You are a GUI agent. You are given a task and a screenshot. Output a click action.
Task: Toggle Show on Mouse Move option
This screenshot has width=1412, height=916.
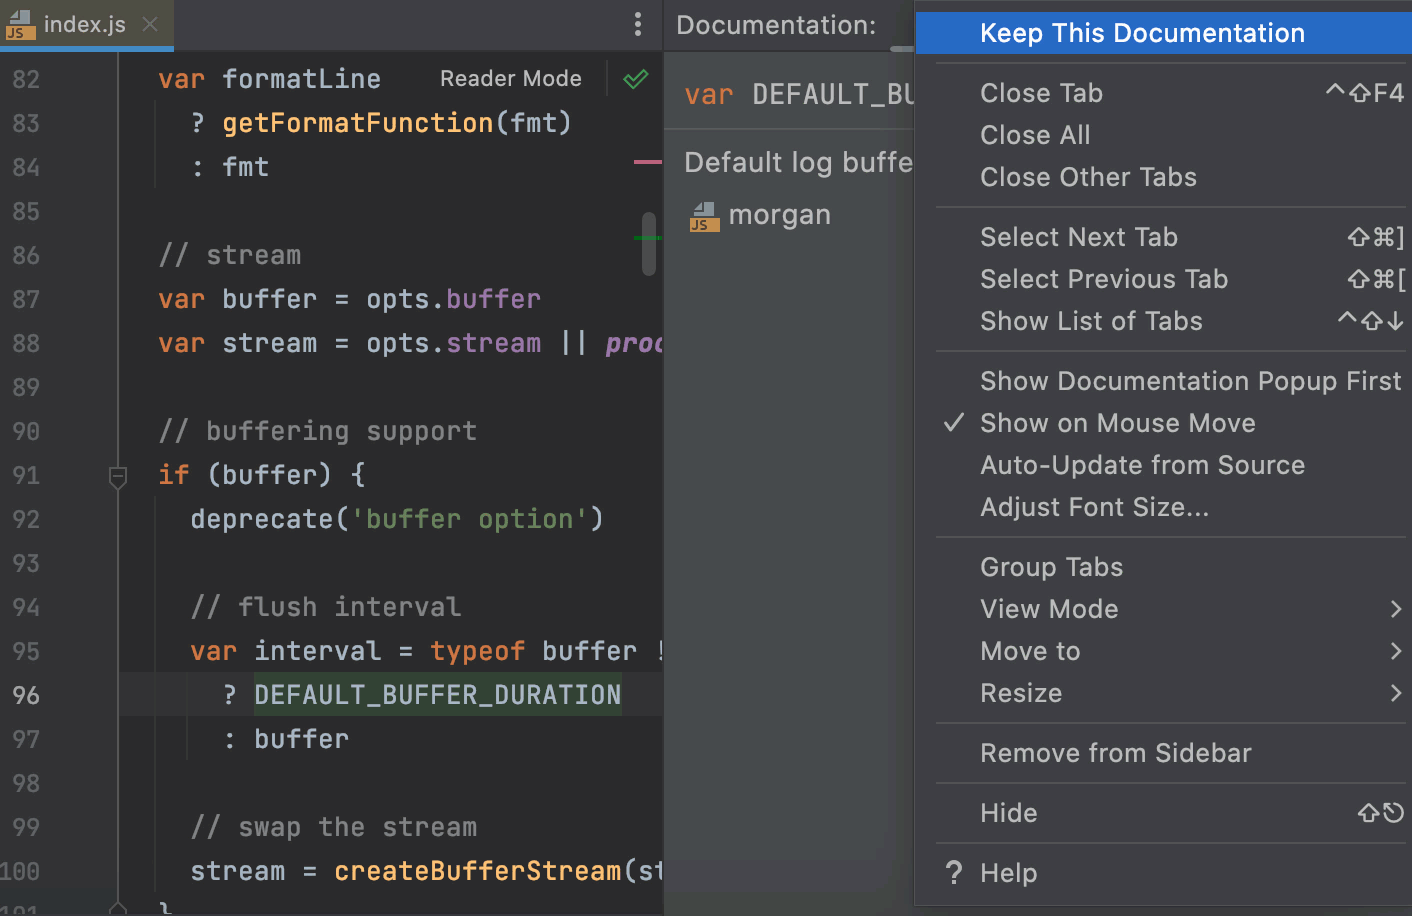tap(1117, 423)
